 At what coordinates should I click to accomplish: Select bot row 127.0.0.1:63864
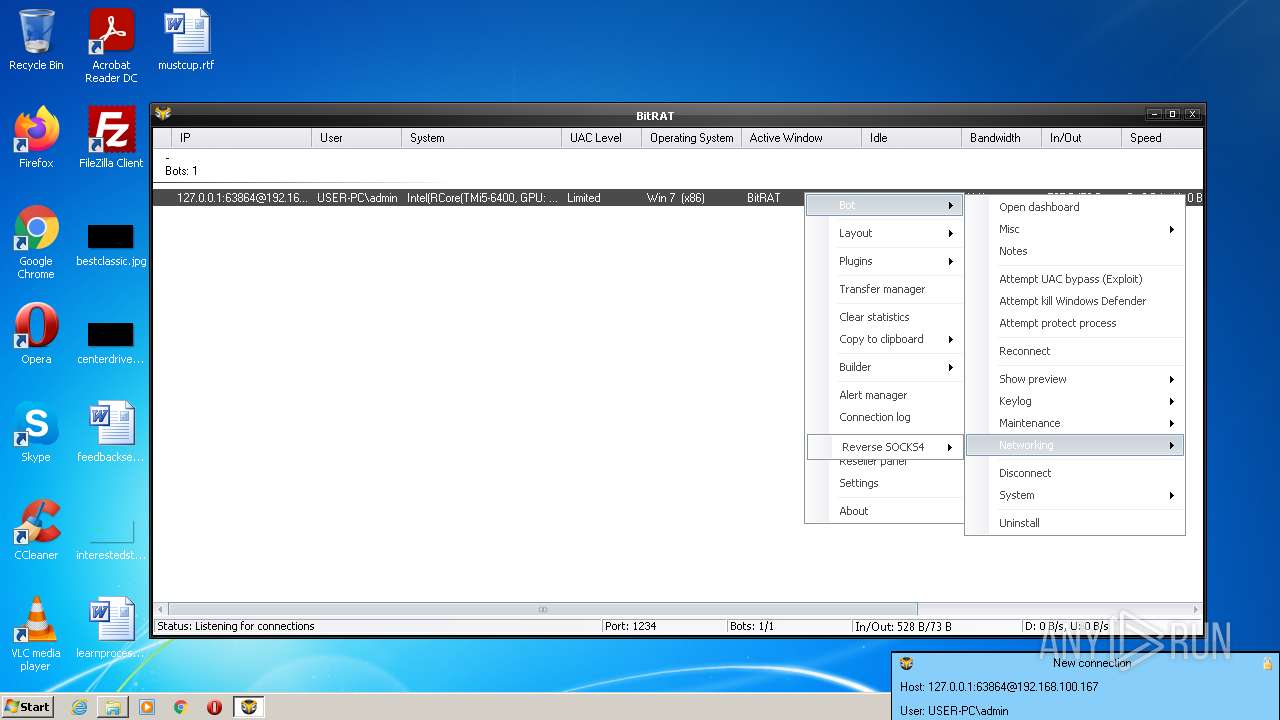tap(480, 198)
